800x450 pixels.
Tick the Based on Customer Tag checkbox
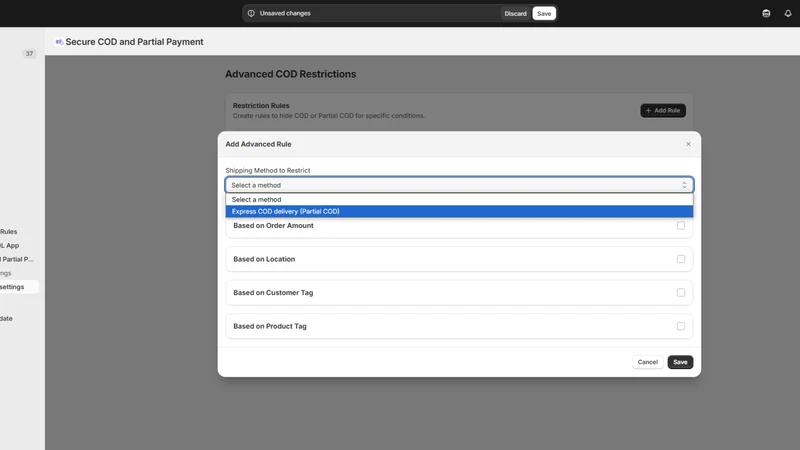681,292
